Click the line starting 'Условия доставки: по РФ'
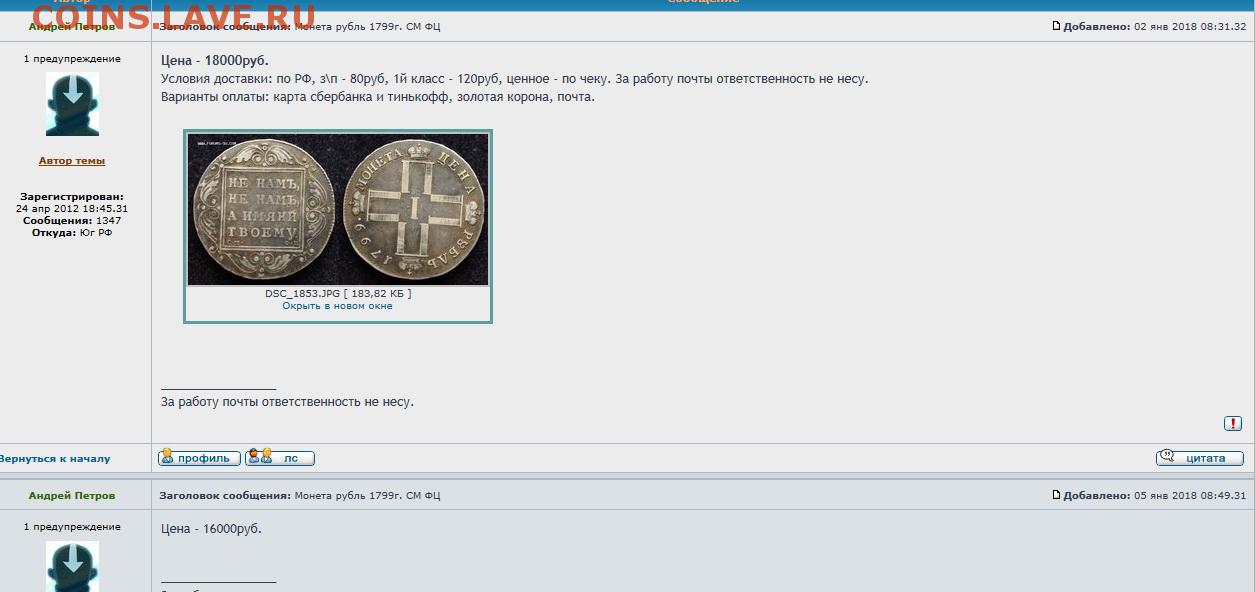Image resolution: width=1255 pixels, height=592 pixels. point(515,79)
